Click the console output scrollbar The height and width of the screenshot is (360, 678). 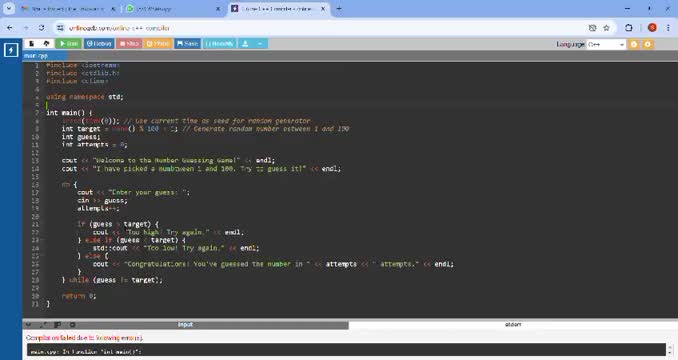pos(670,350)
